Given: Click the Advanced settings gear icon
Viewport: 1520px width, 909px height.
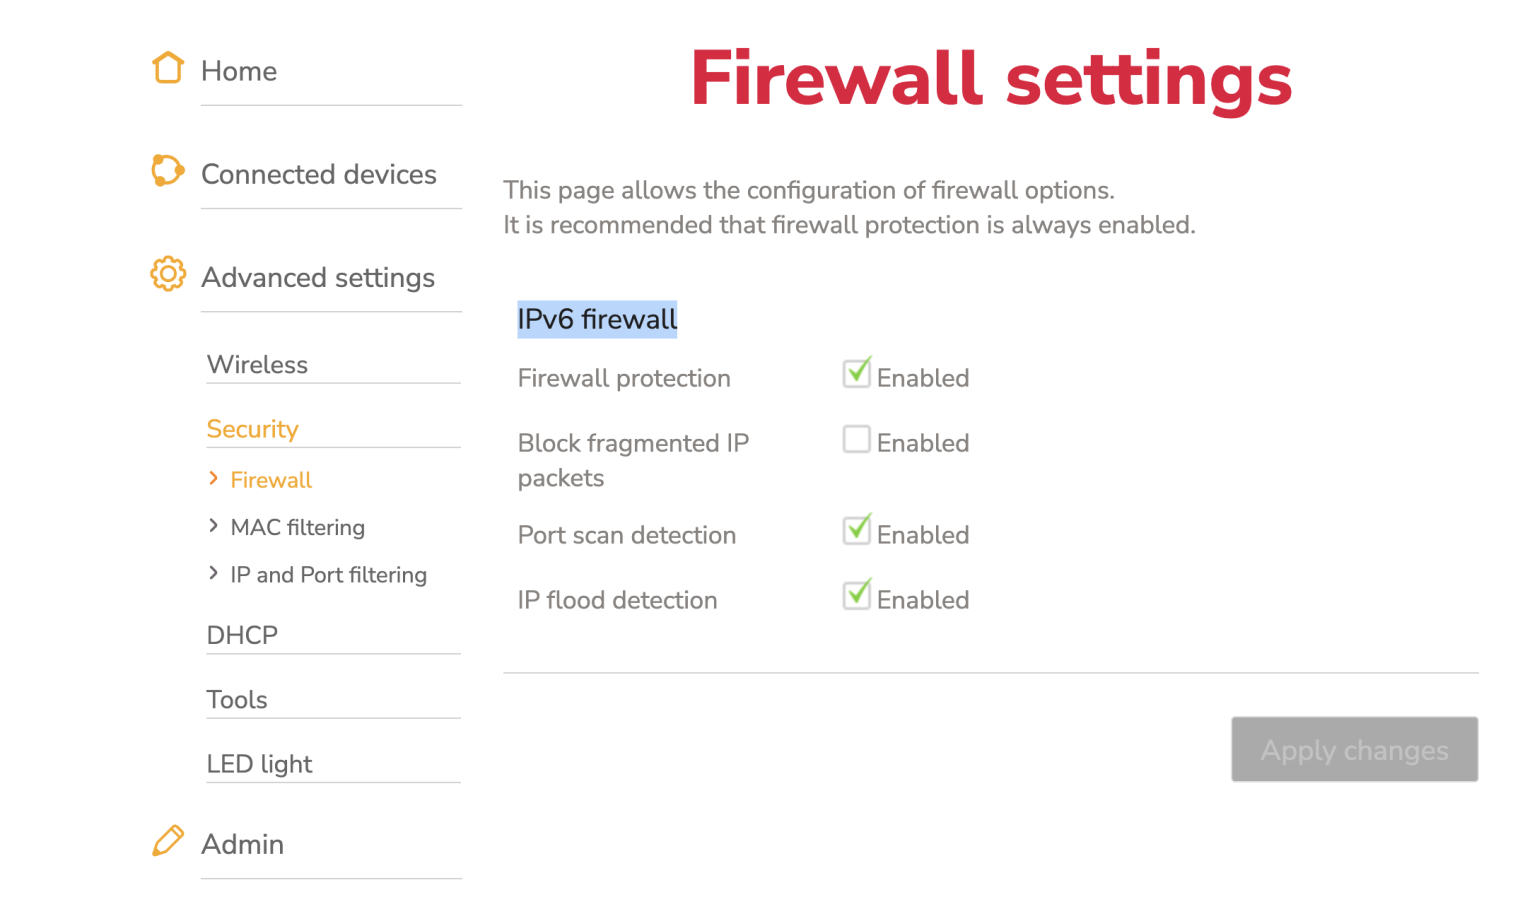Looking at the screenshot, I should tap(168, 274).
